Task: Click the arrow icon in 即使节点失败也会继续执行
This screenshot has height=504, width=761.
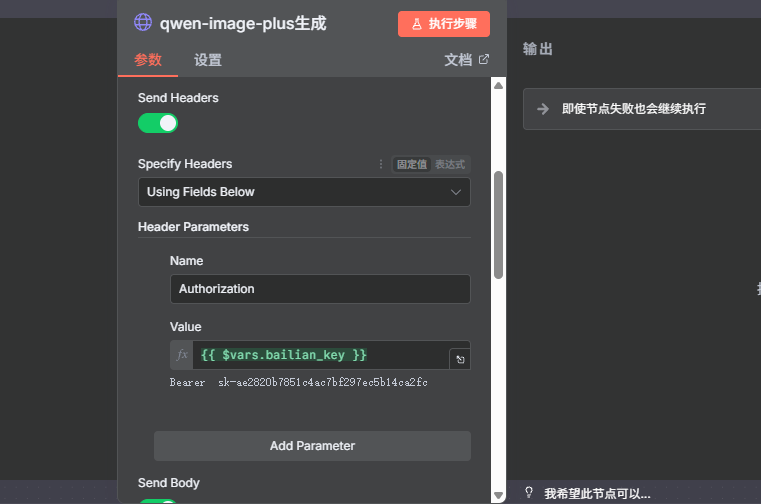Action: (543, 109)
